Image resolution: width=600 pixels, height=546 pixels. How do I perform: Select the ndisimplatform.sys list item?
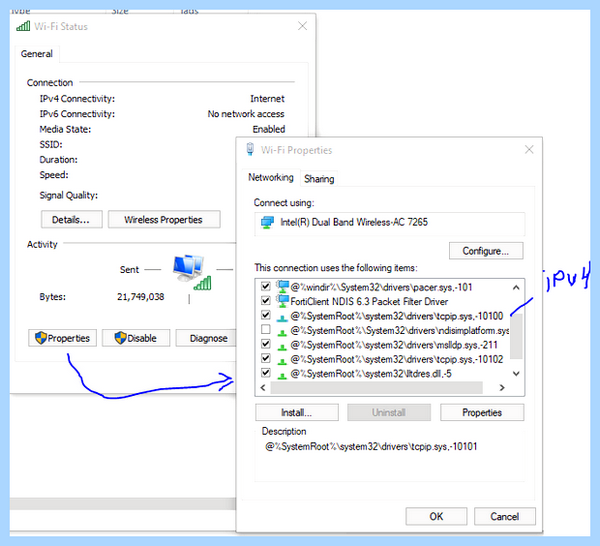399,330
